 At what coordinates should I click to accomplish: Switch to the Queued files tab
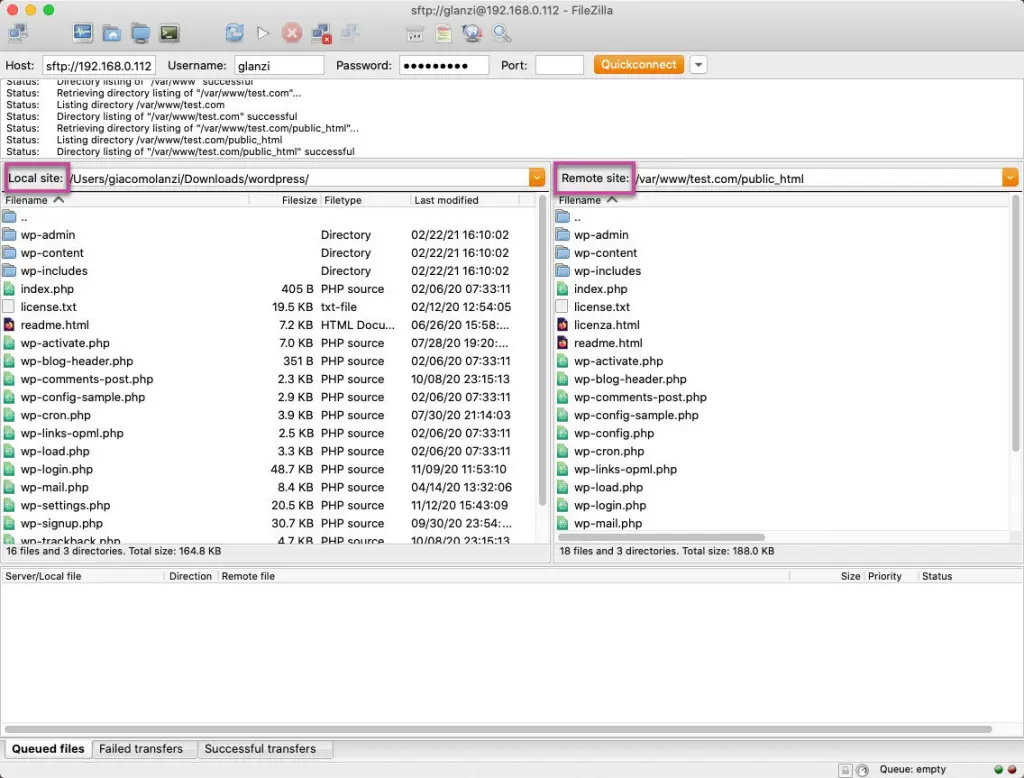coord(48,749)
